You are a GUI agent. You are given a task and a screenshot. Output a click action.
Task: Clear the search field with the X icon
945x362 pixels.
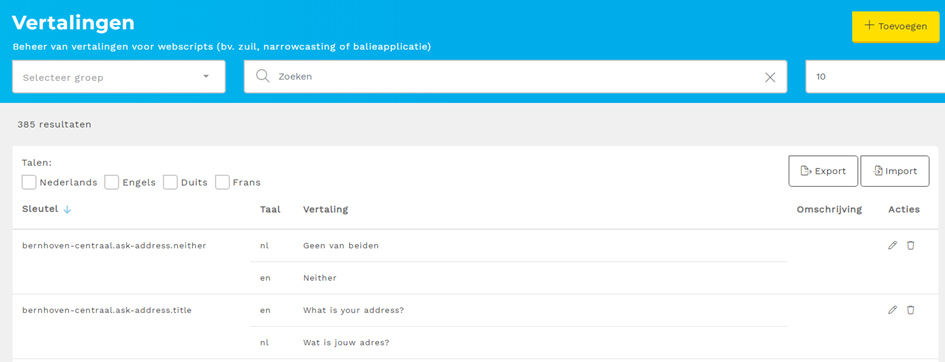[770, 77]
